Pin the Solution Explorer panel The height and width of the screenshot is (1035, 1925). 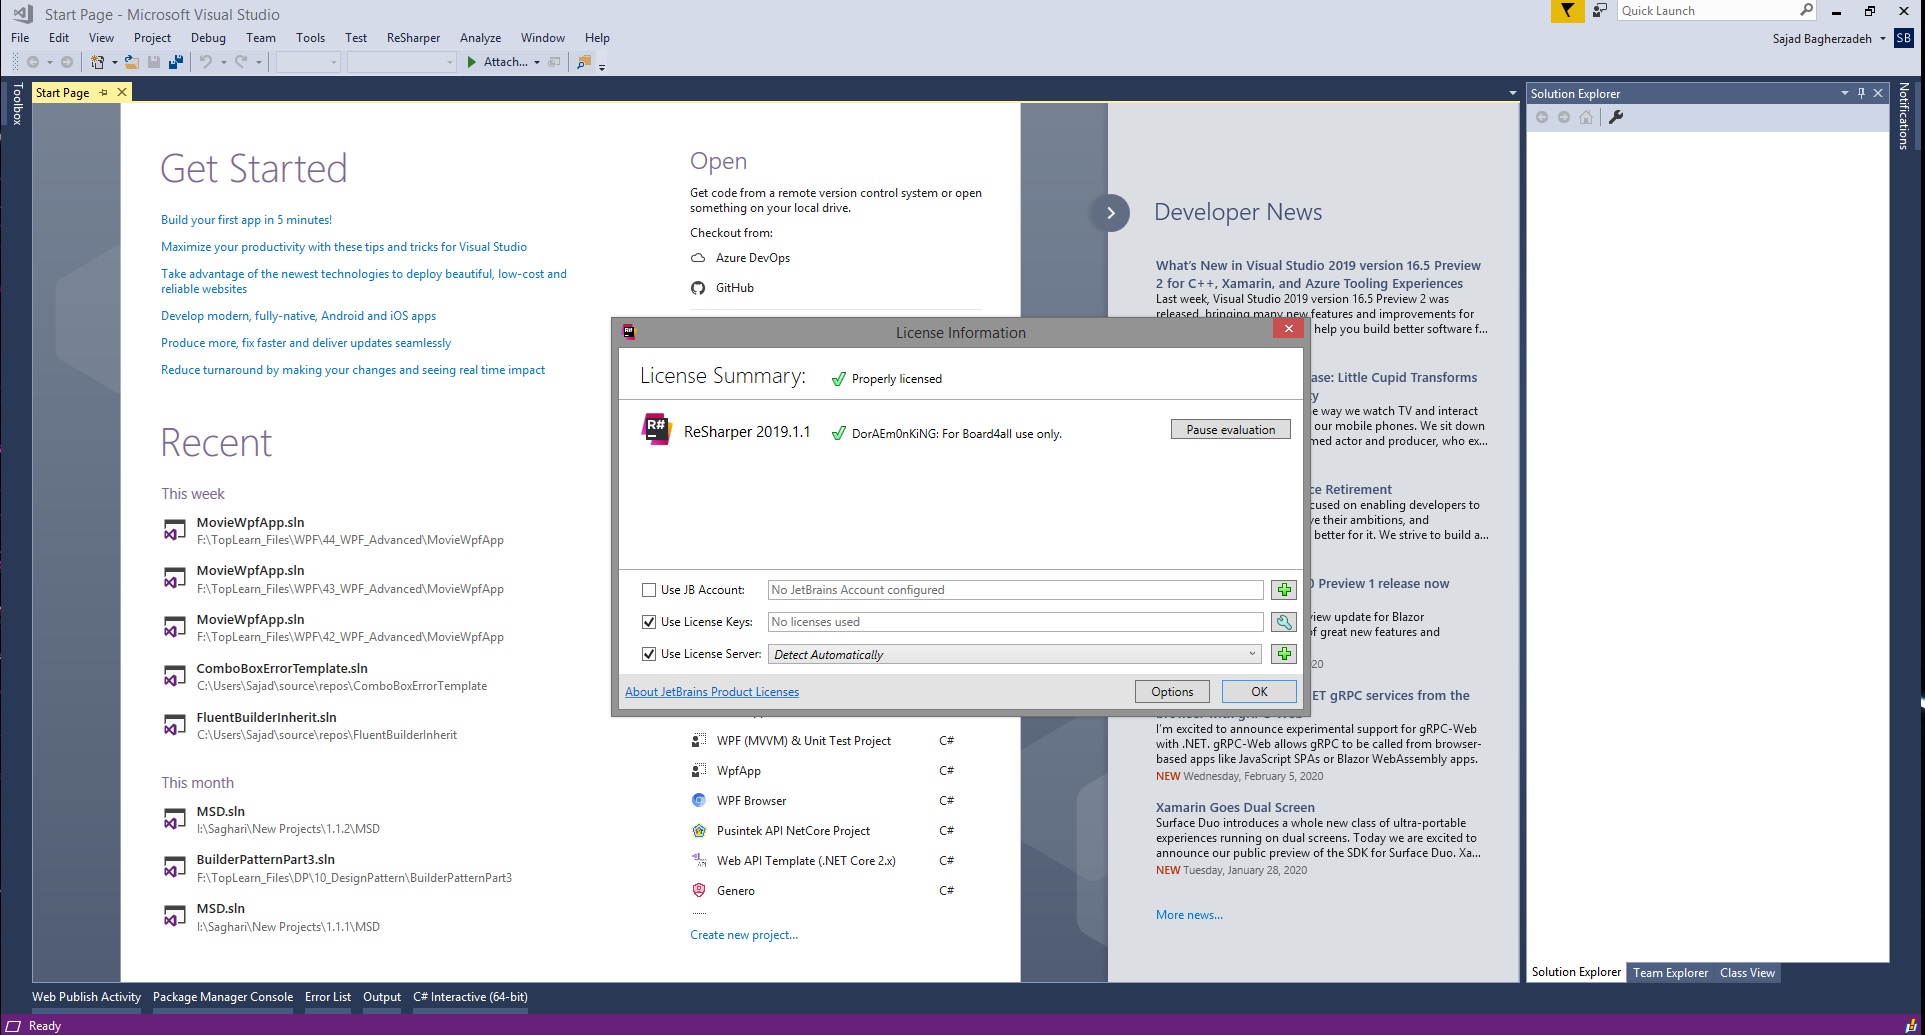tap(1861, 93)
